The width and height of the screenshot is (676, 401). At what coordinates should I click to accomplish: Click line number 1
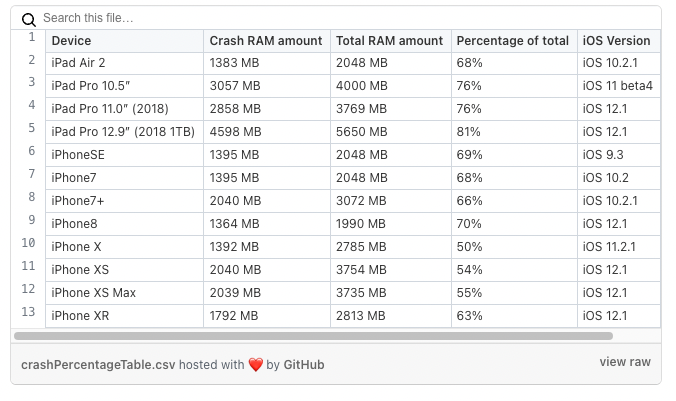click(32, 37)
